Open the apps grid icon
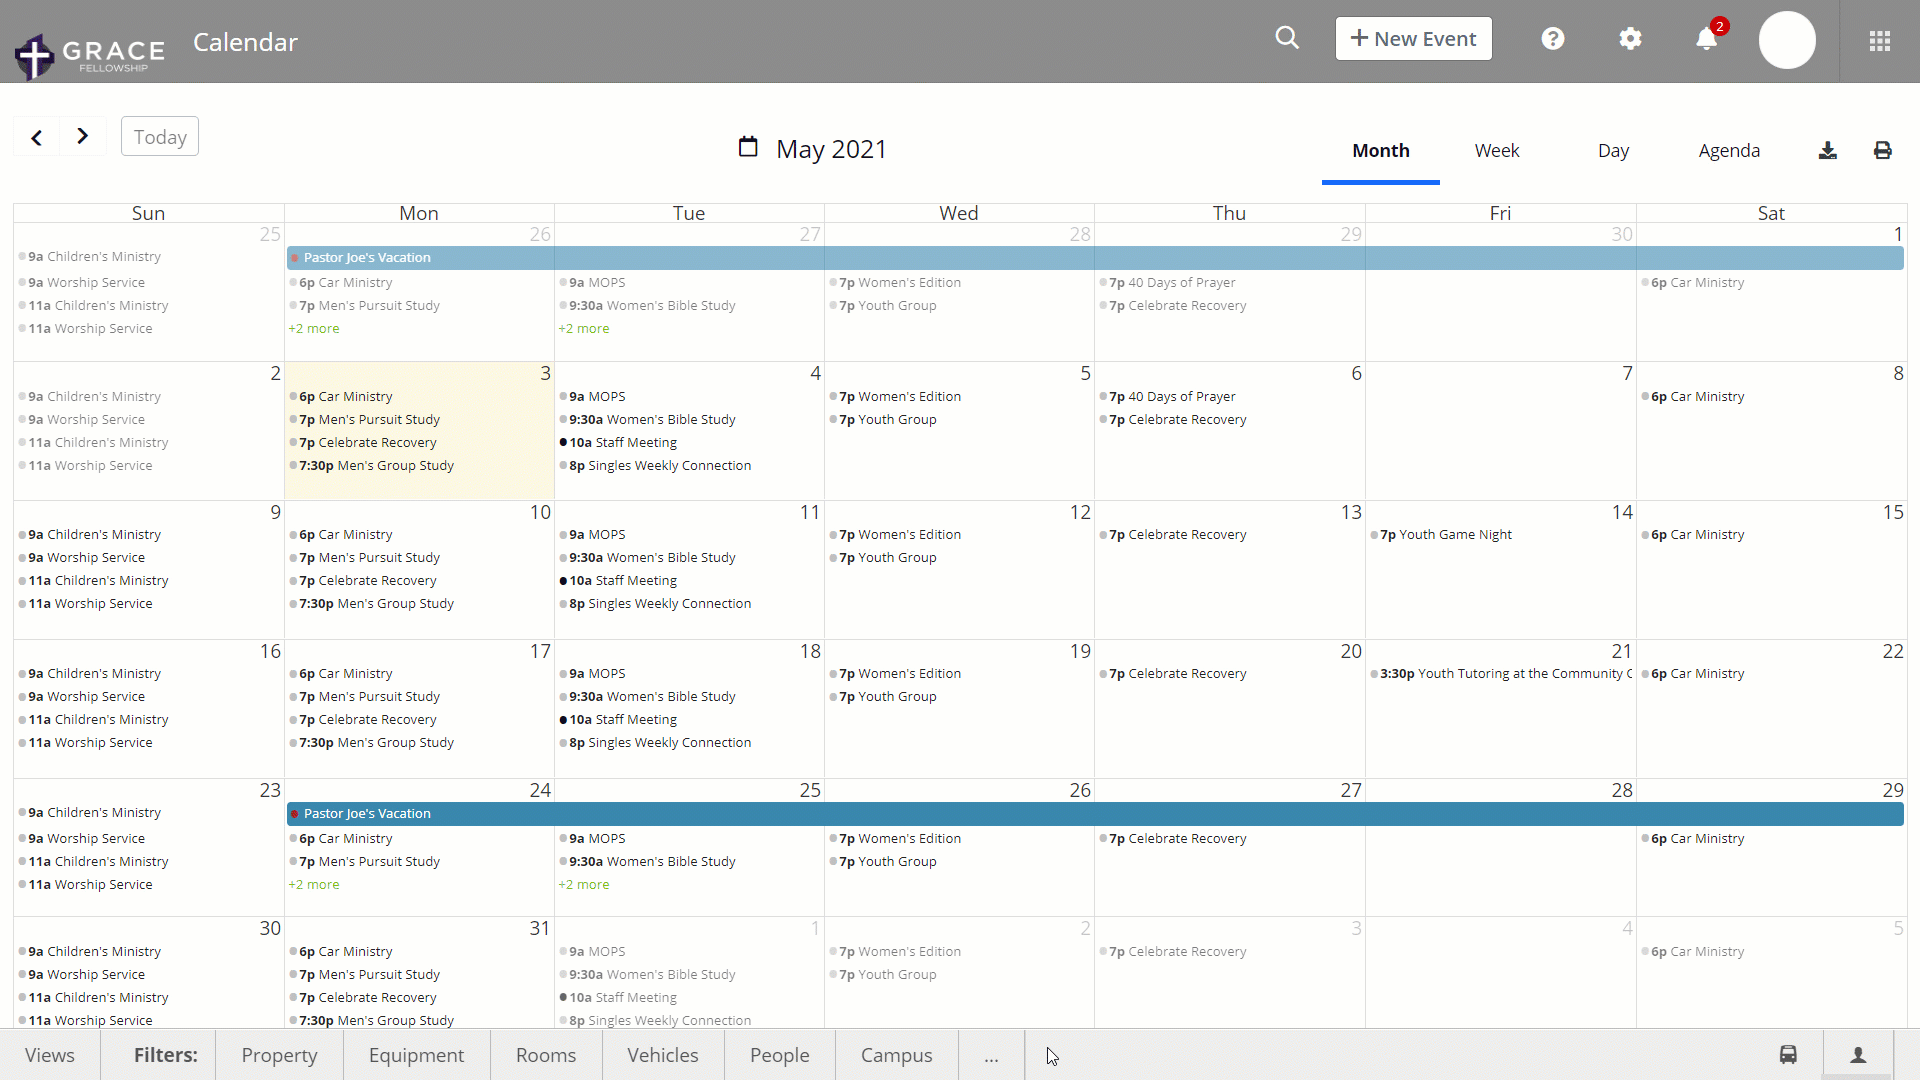The image size is (1920, 1080). (1879, 41)
